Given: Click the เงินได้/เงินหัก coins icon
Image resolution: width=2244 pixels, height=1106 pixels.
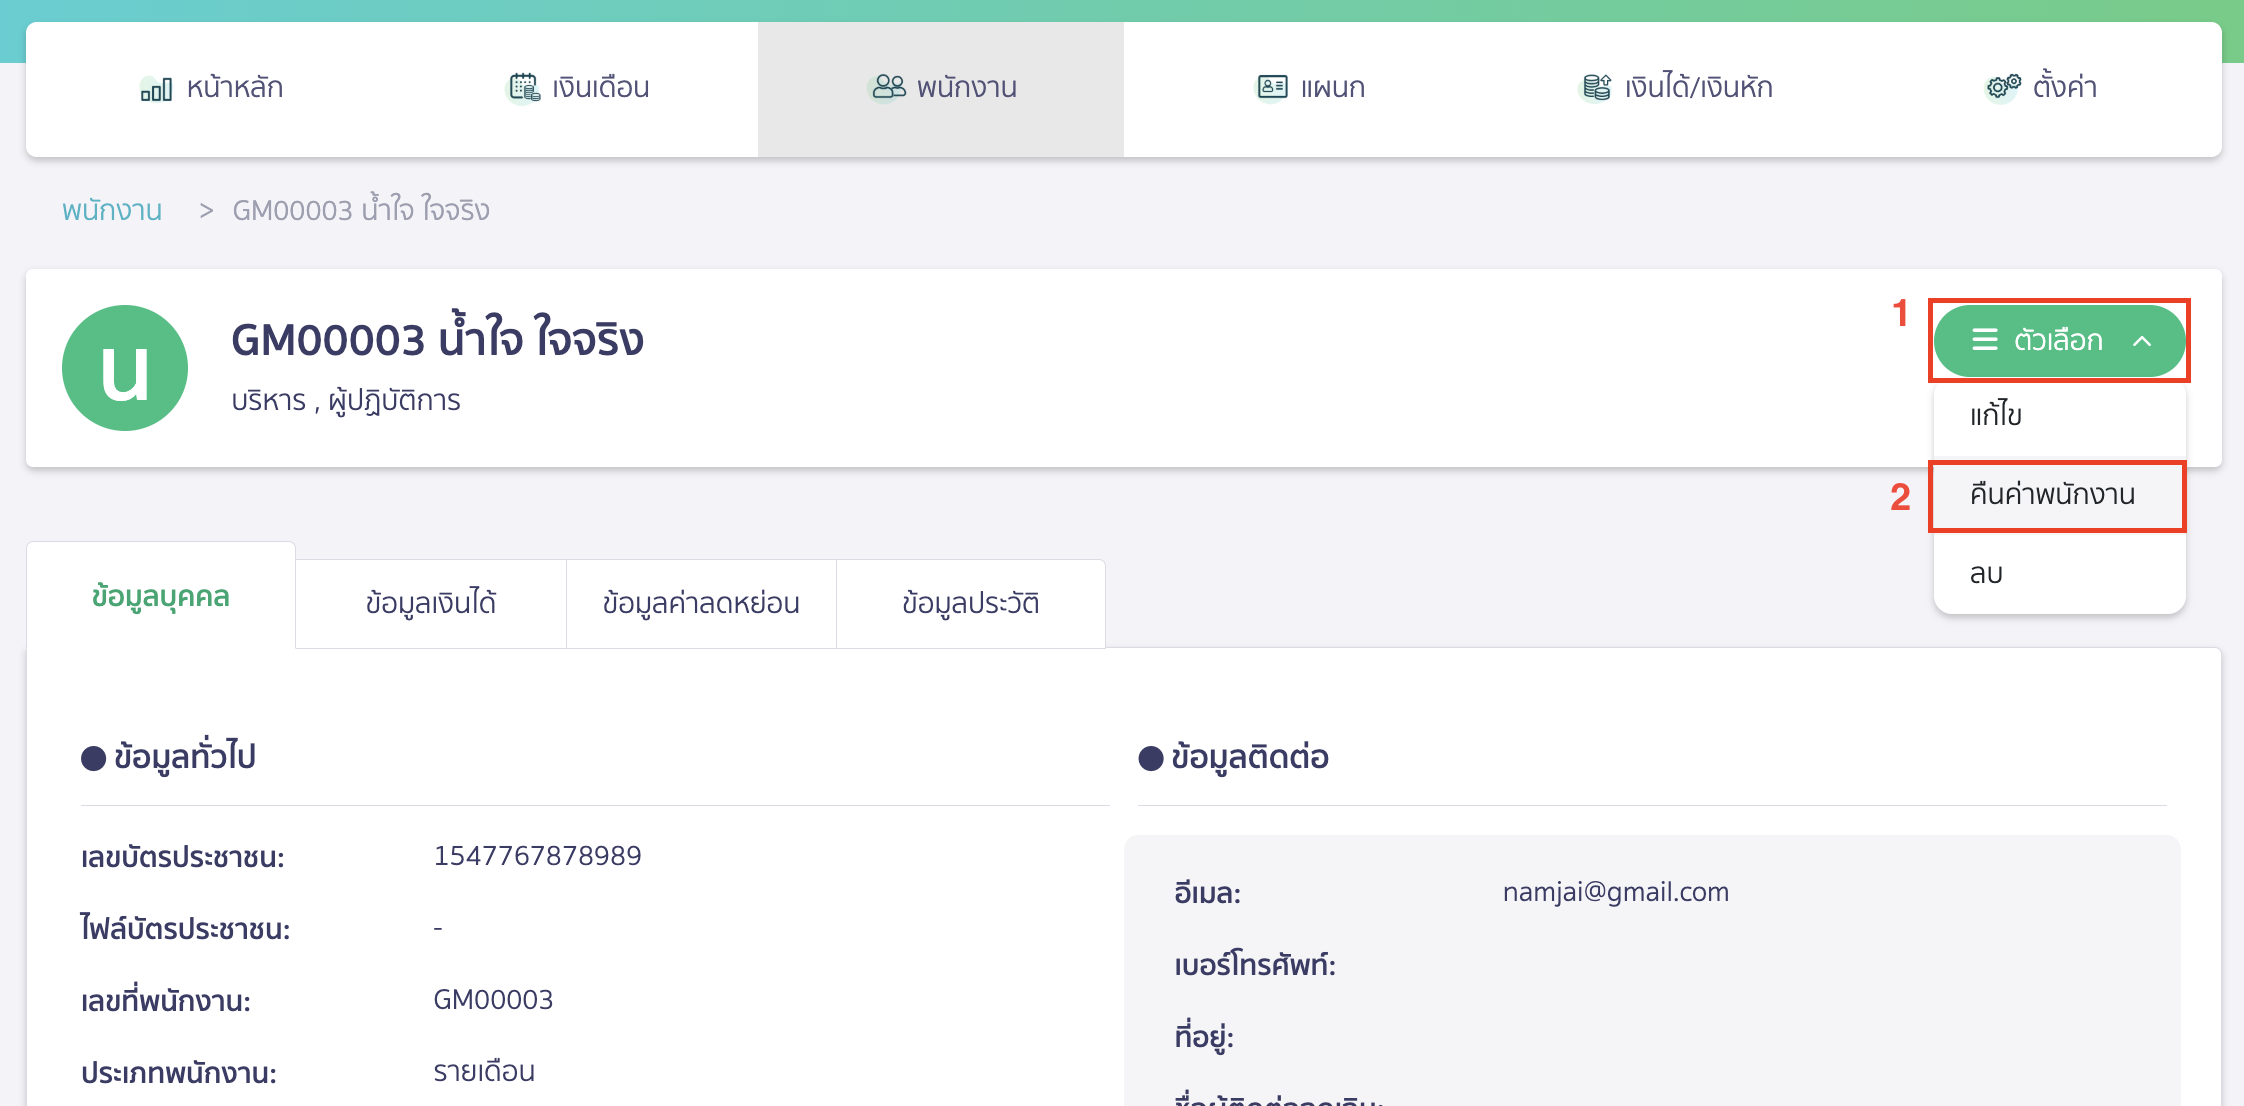Looking at the screenshot, I should tap(1597, 88).
